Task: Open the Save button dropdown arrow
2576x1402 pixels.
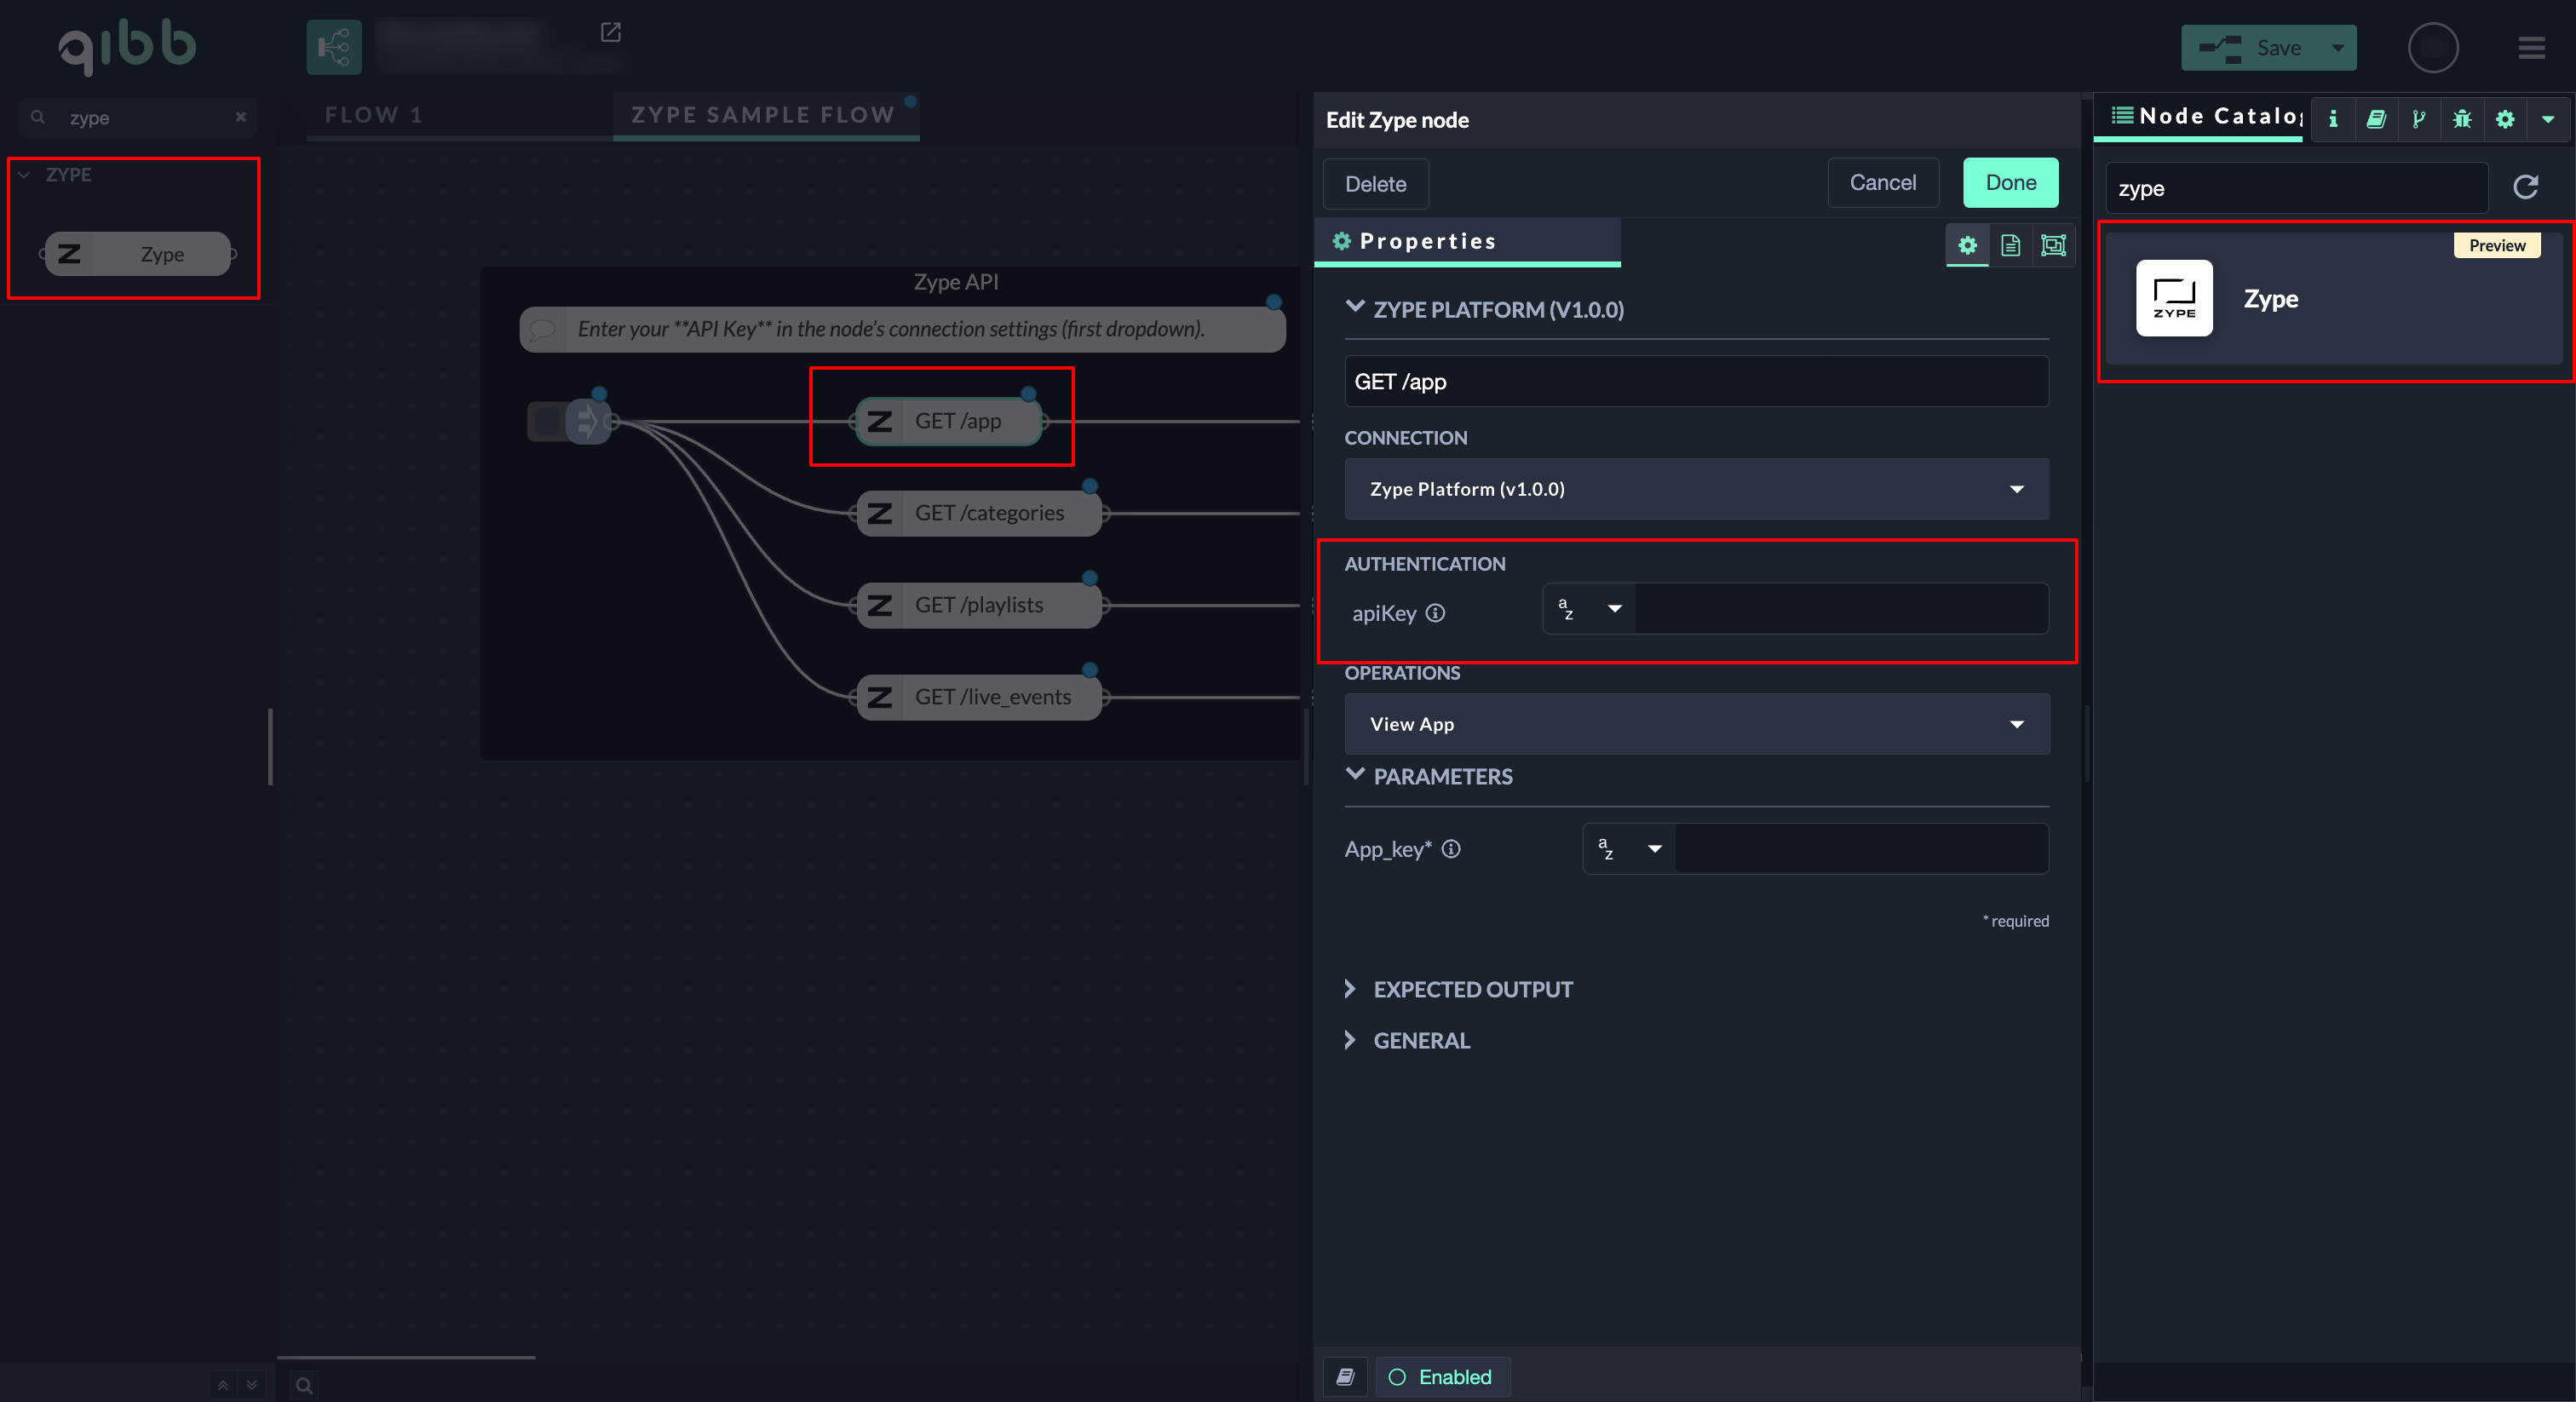Action: click(x=2338, y=48)
